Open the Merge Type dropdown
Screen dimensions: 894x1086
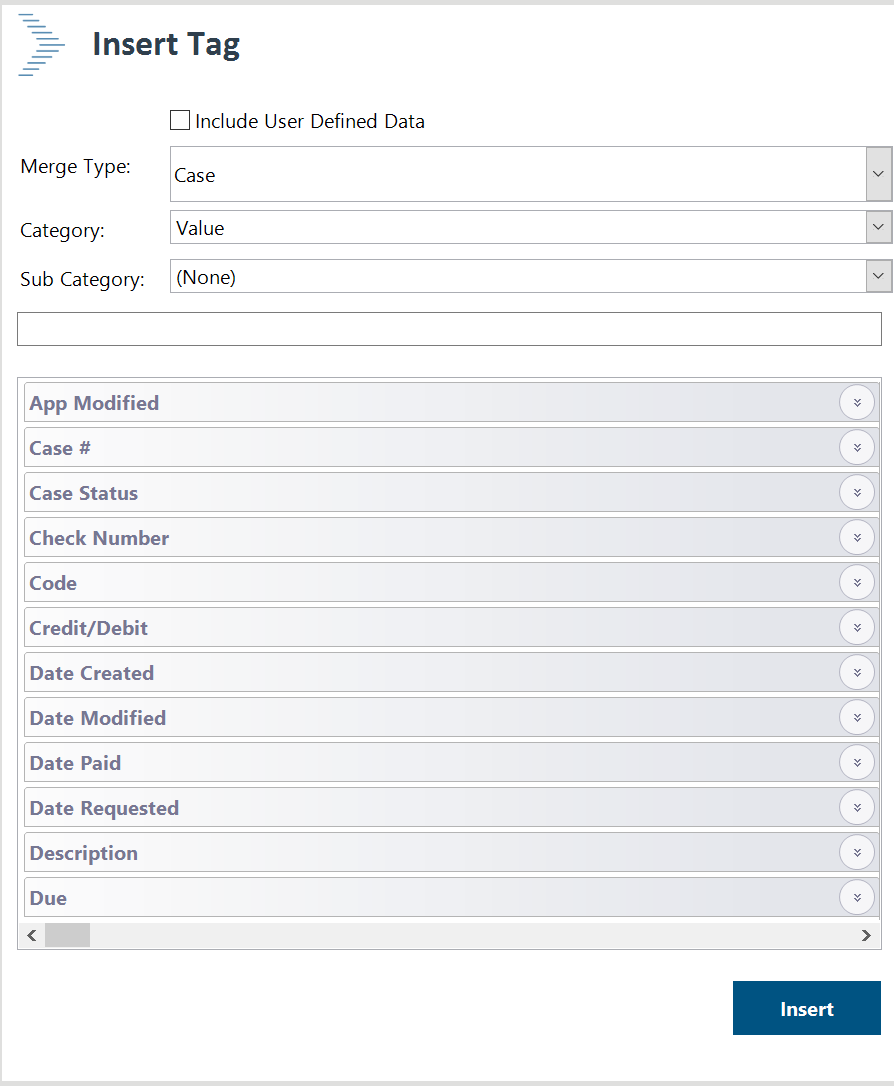tap(878, 174)
